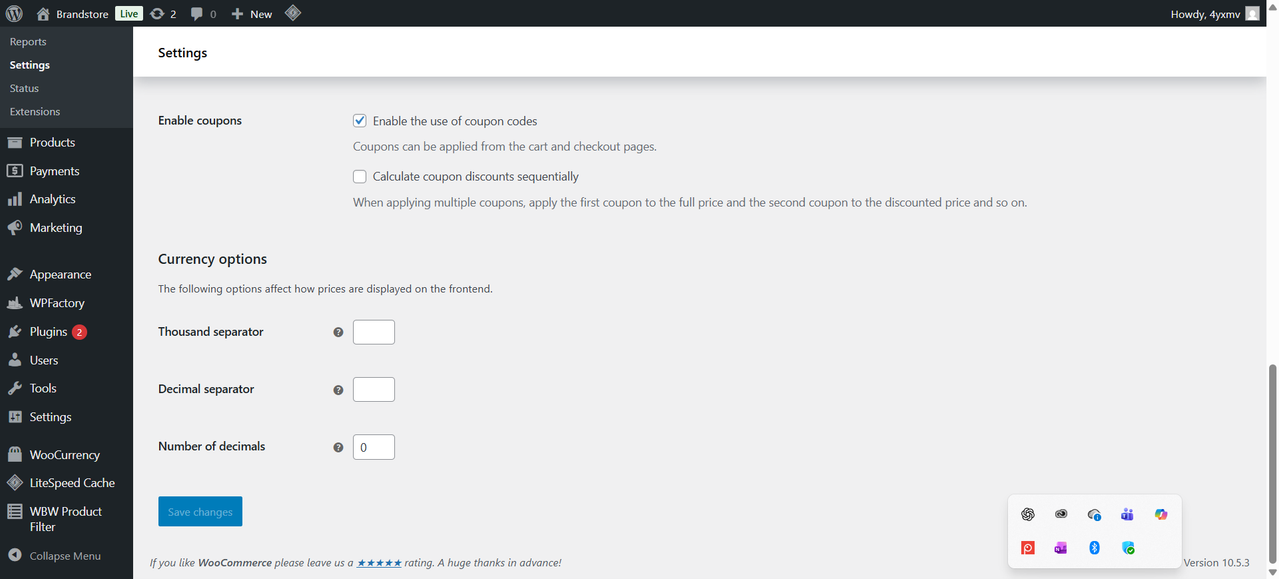Screen dimensions: 1279x579
Task: Open the comments bubble icon
Action: coord(203,14)
